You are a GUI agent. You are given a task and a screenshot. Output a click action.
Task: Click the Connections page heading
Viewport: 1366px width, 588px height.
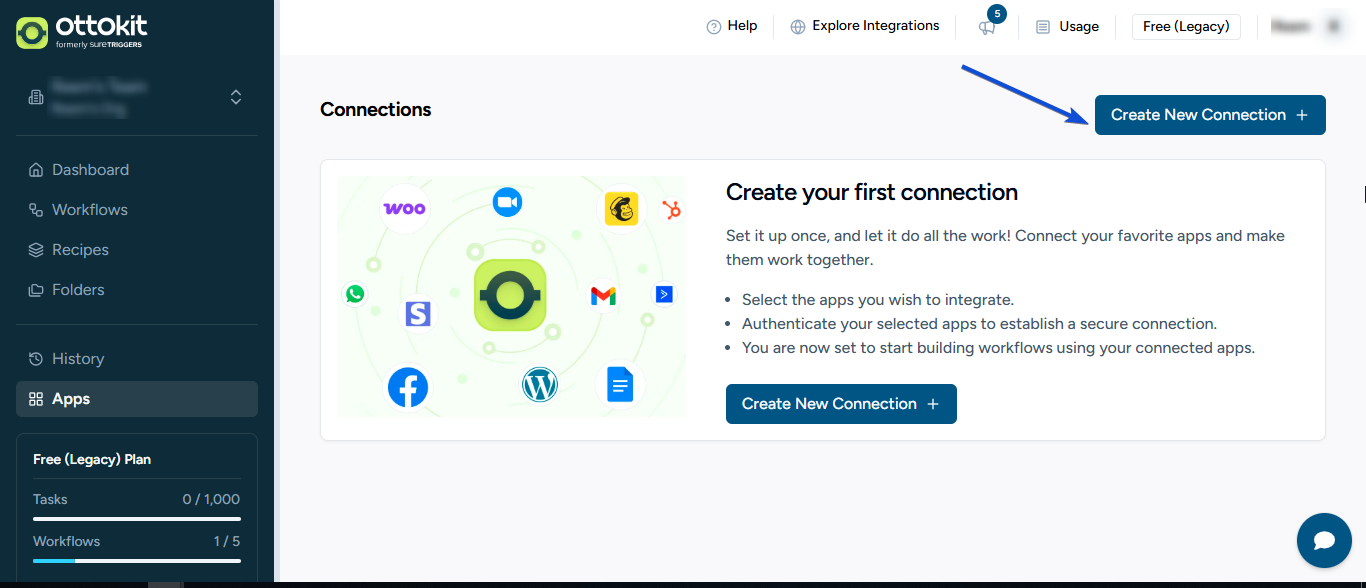376,110
